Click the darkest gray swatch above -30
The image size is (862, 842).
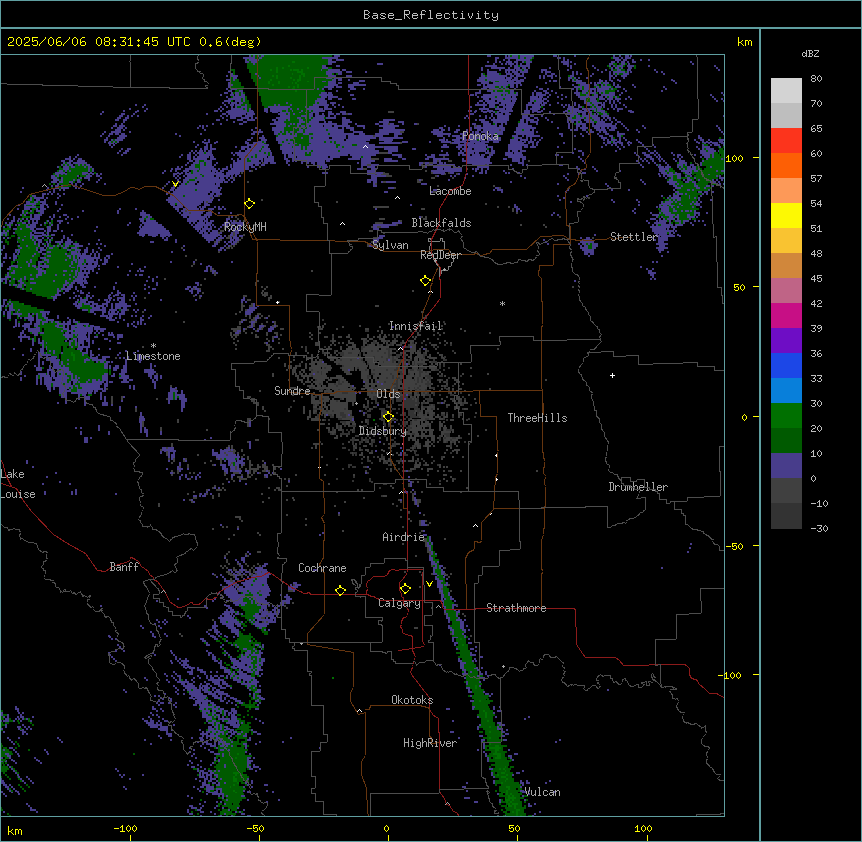tap(786, 516)
